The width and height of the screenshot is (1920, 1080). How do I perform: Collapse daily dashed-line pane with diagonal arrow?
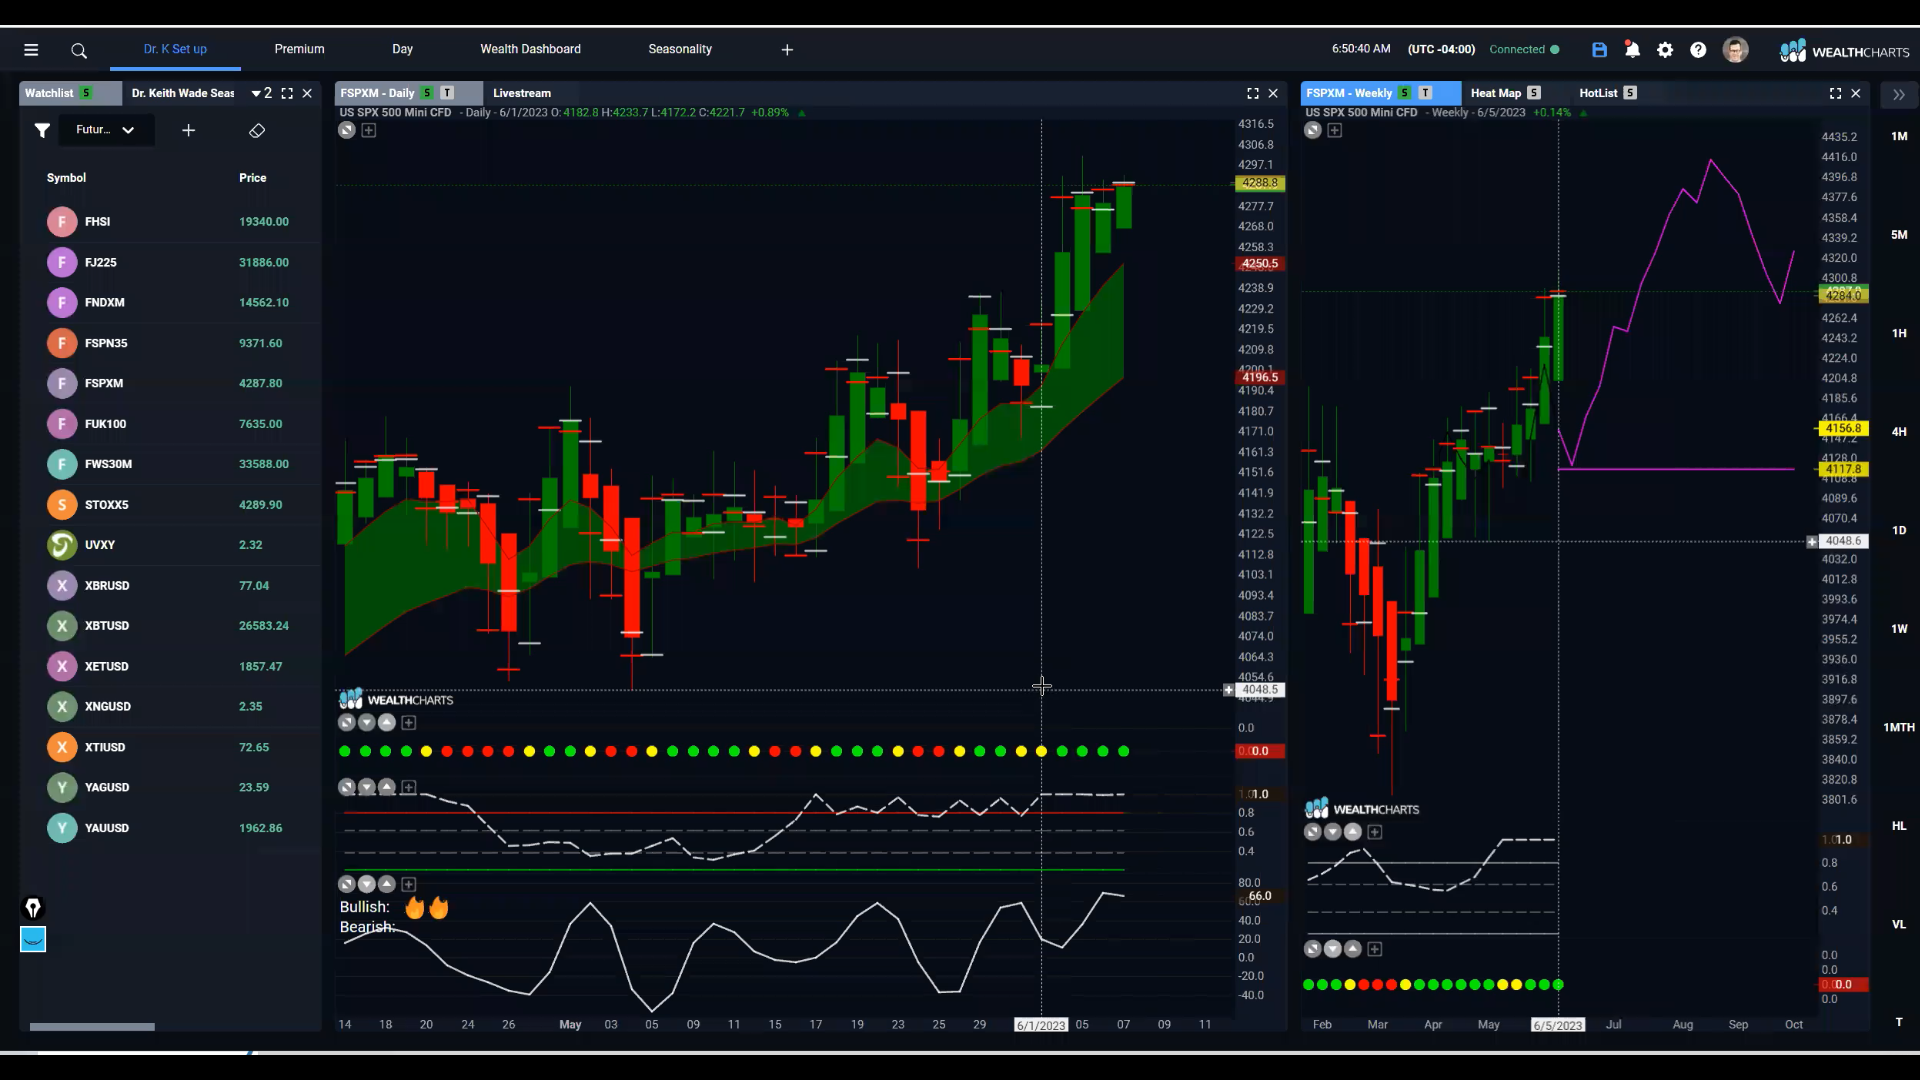[x=347, y=787]
